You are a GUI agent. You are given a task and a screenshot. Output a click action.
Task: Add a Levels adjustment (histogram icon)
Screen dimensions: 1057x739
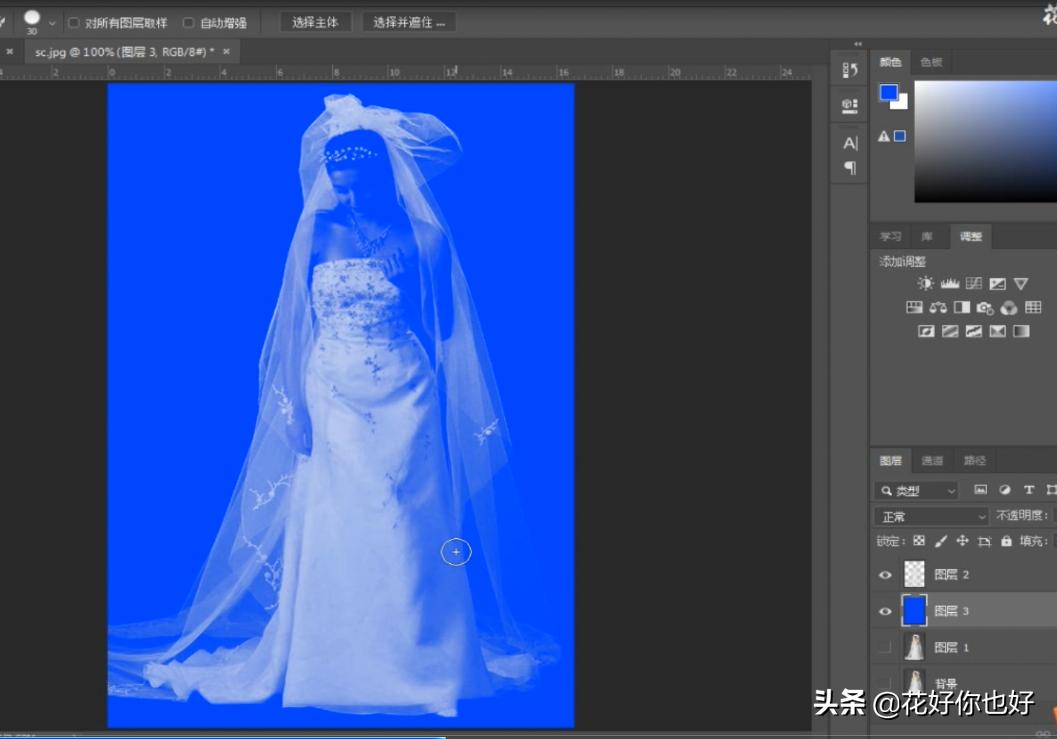pyautogui.click(x=949, y=284)
